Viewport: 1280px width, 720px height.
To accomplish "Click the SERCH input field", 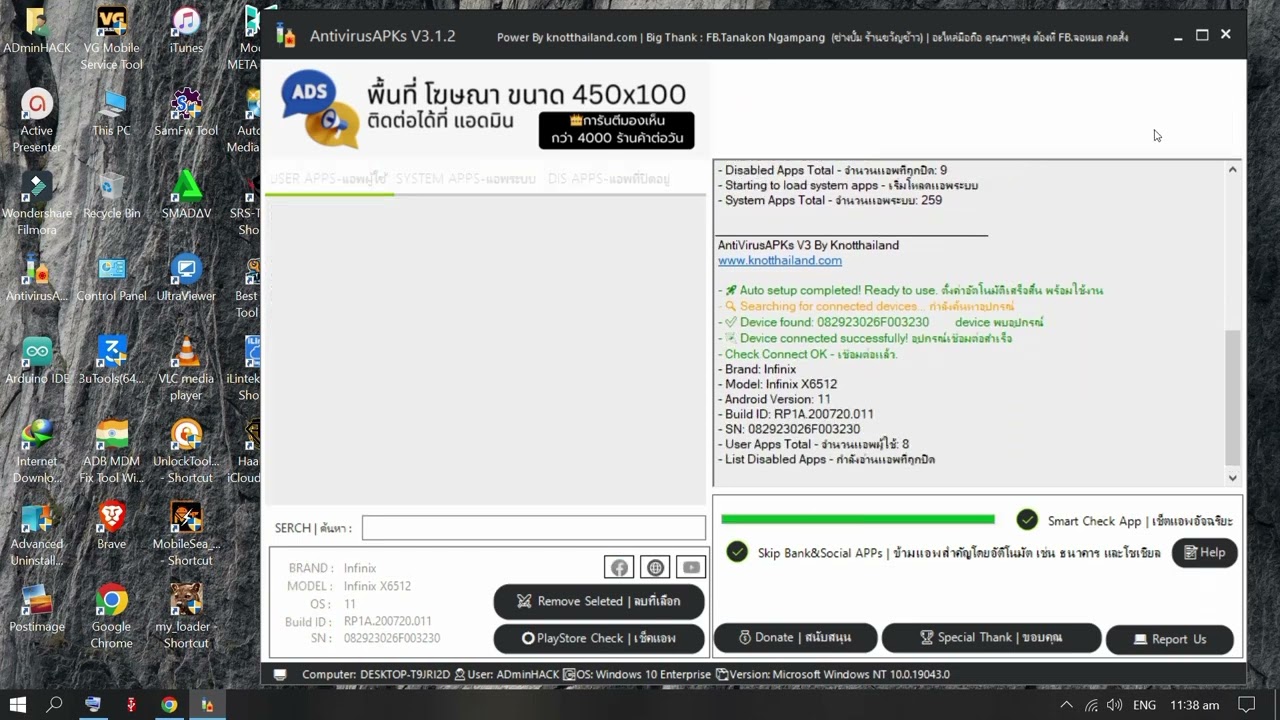I will [x=534, y=528].
